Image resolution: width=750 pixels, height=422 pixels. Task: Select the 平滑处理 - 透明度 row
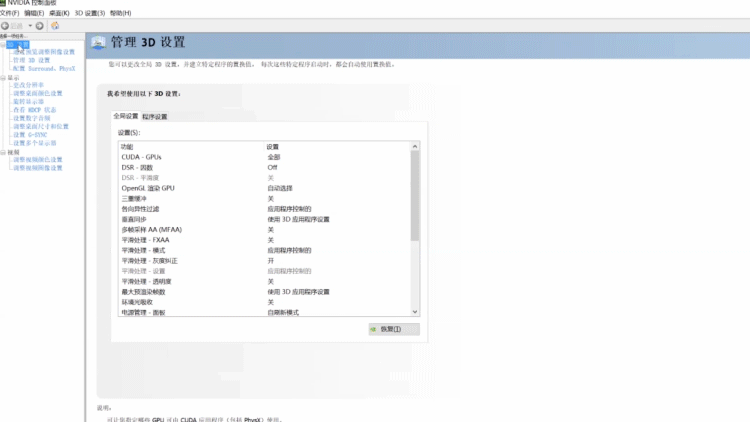[265, 281]
